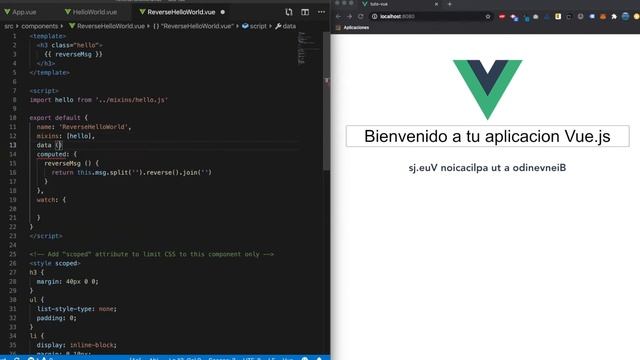Viewport: 640px width, 360px height.
Task: Go back in the browser
Action: 338,16
